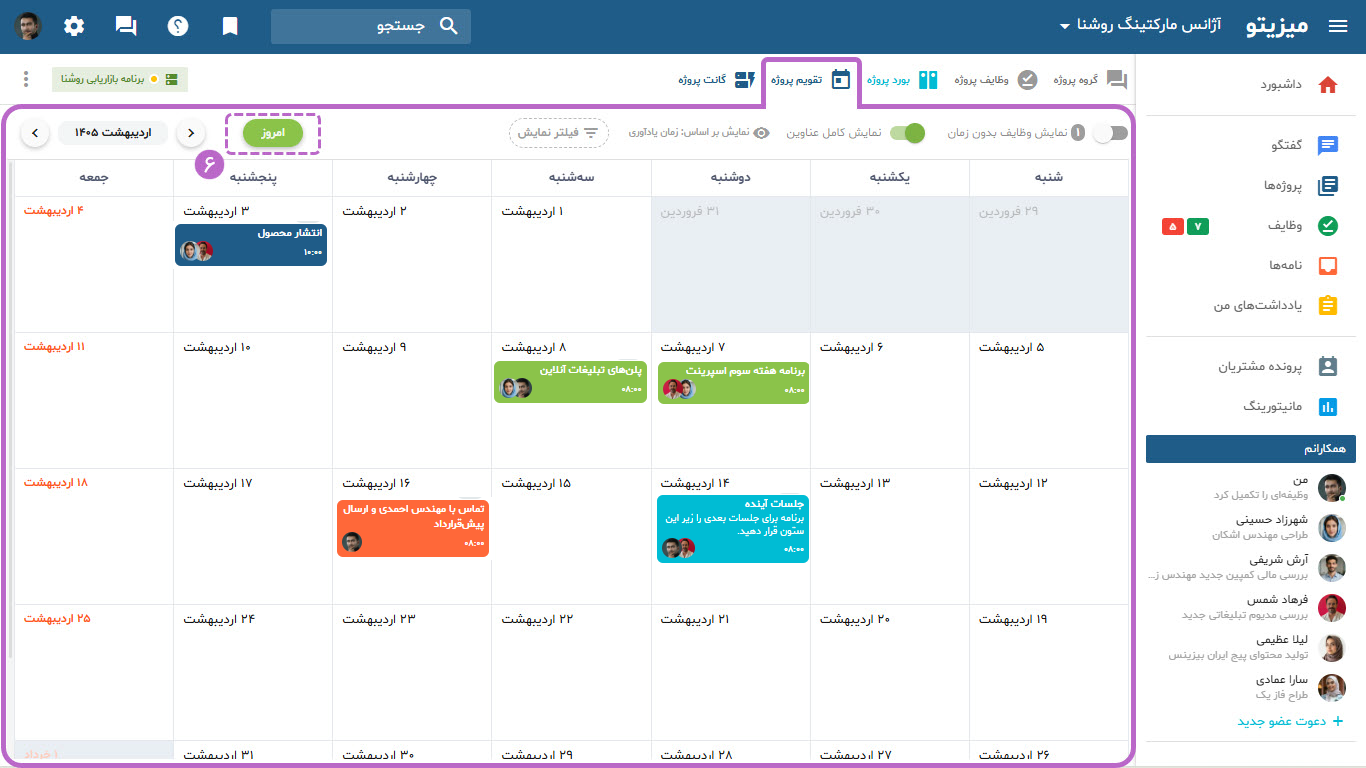Click the chevron right of اردیبهشت ۱۴۰۵
The height and width of the screenshot is (768, 1366).
(190, 132)
